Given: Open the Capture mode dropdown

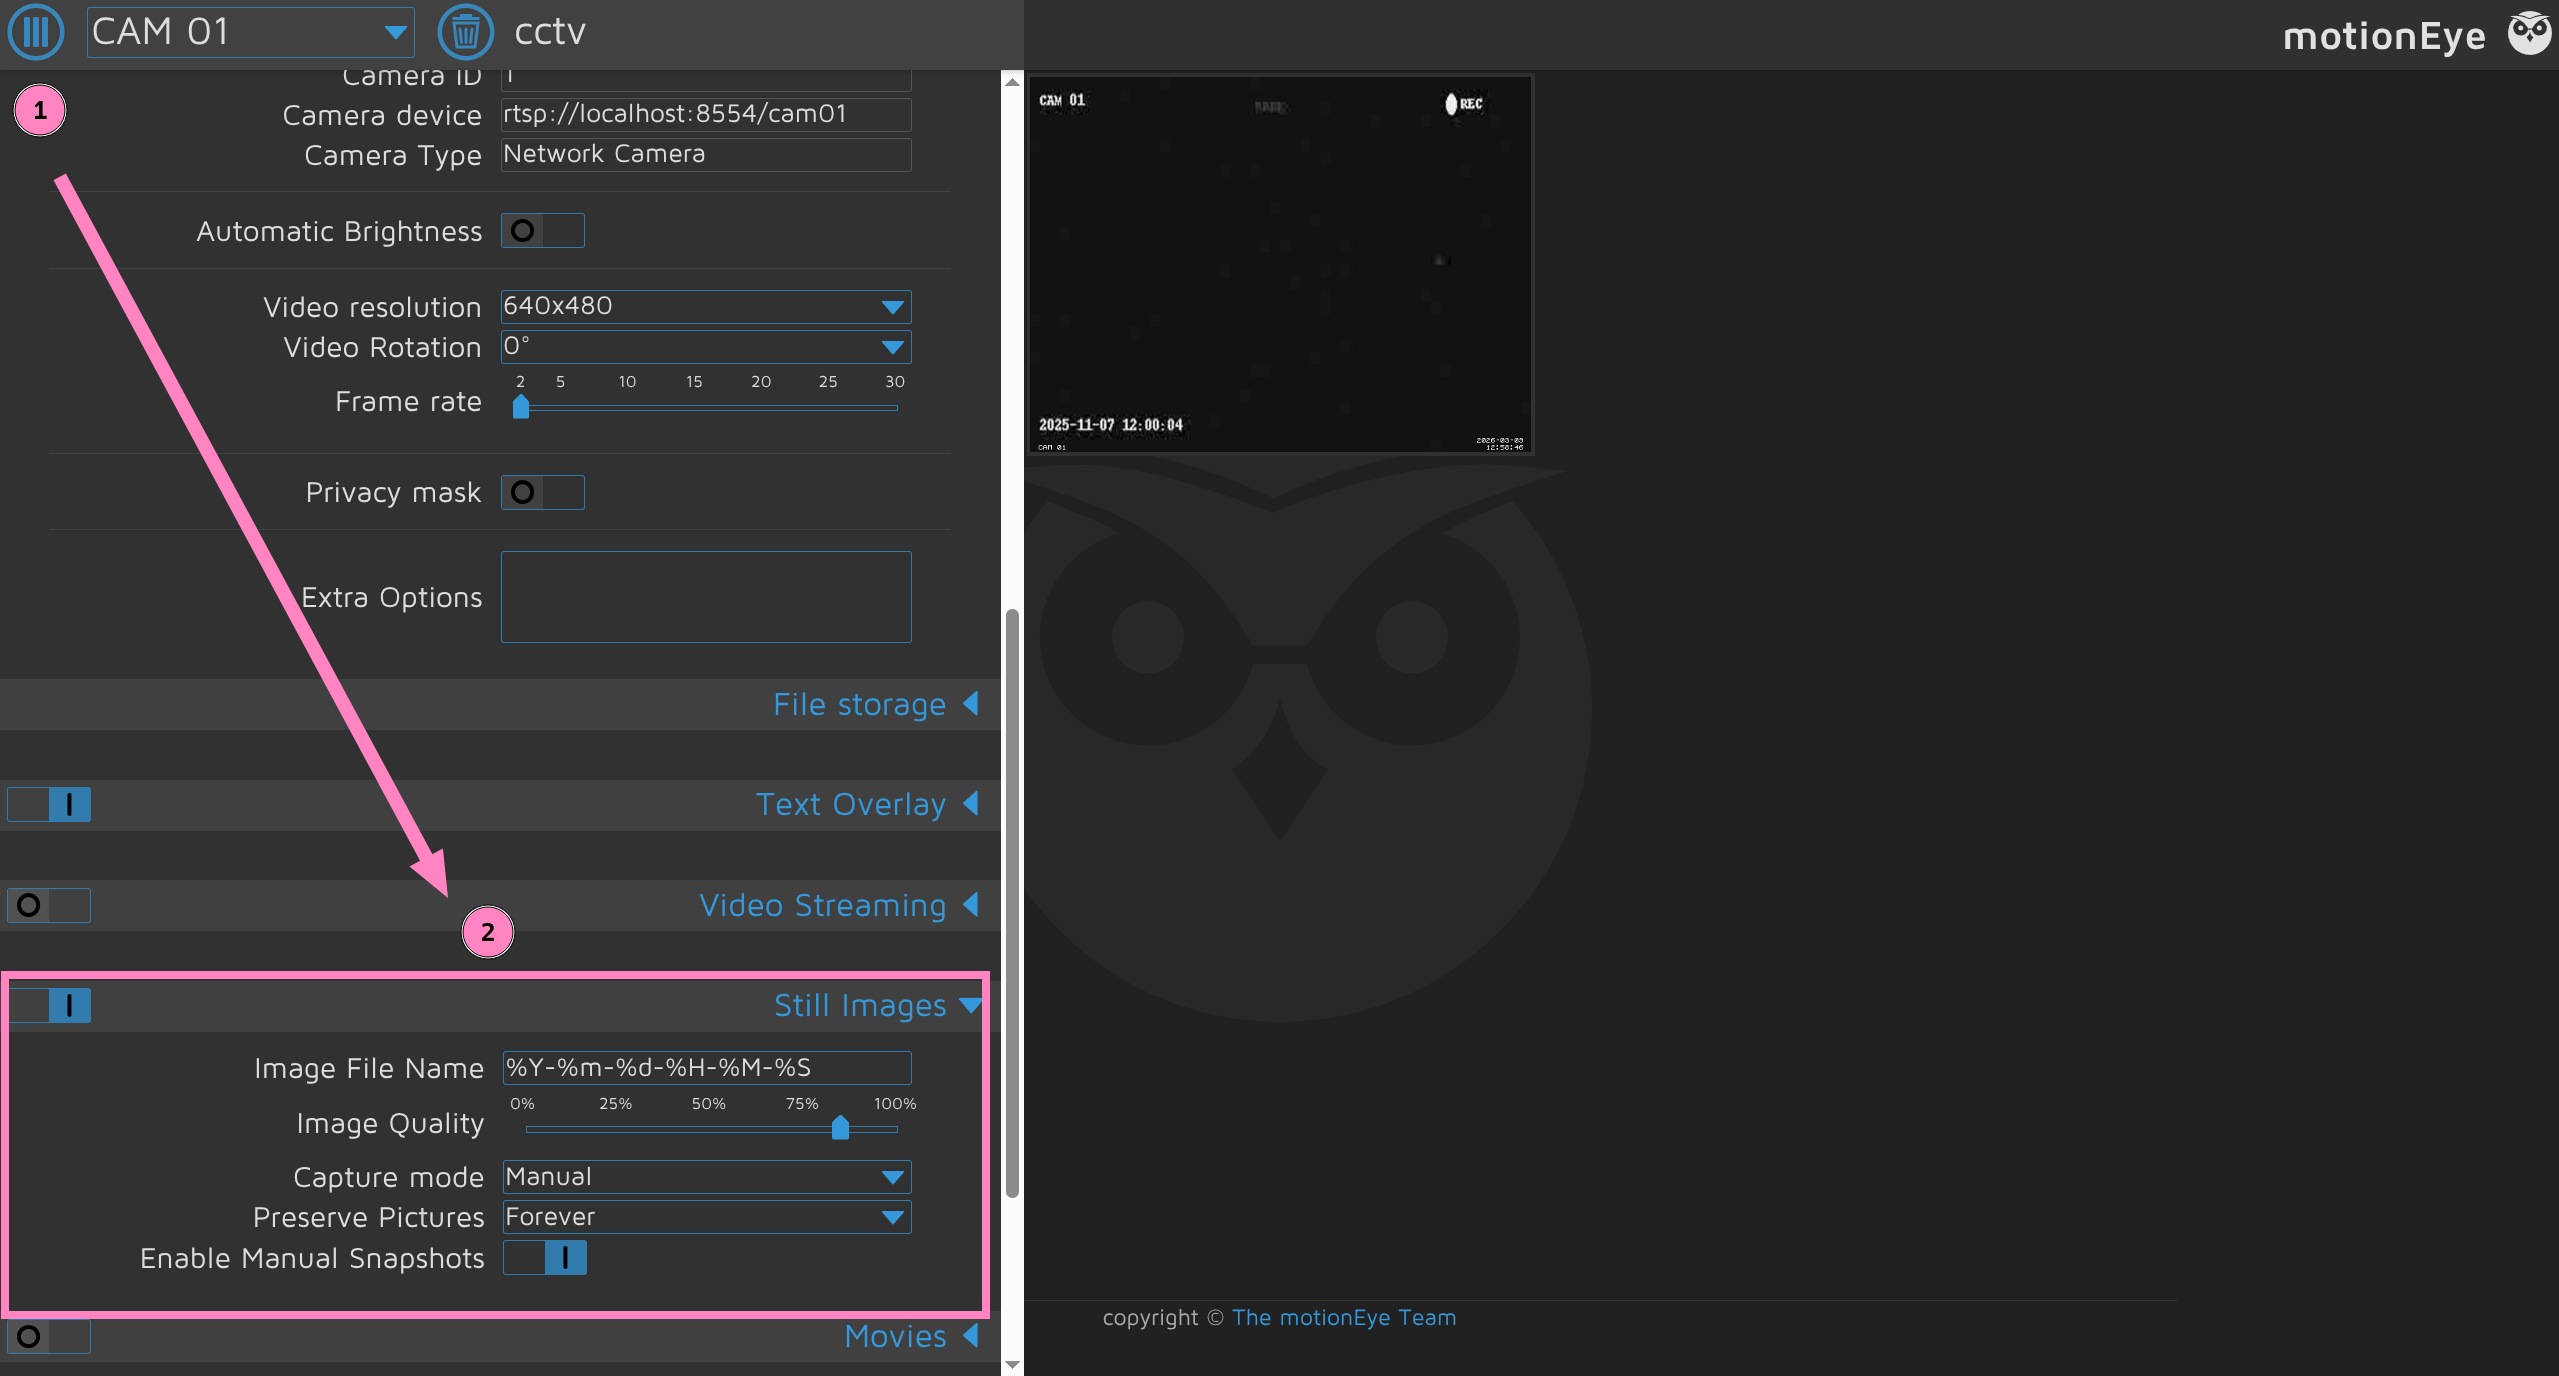Looking at the screenshot, I should pos(705,1177).
